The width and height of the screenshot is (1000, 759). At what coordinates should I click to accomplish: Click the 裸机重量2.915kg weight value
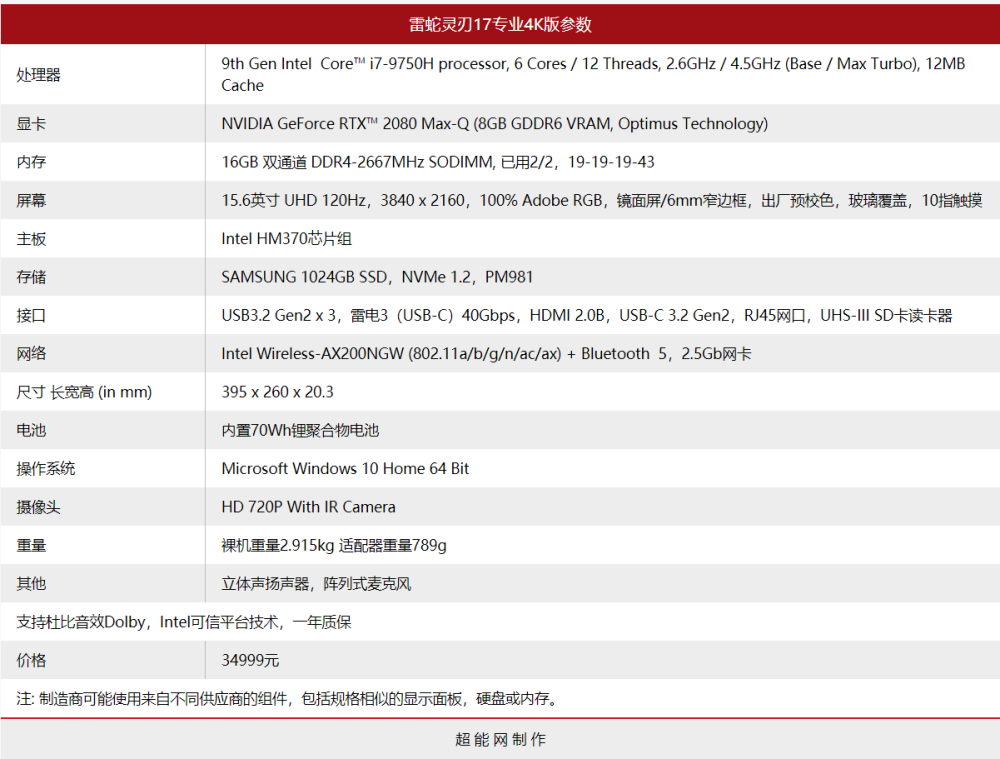click(x=334, y=545)
